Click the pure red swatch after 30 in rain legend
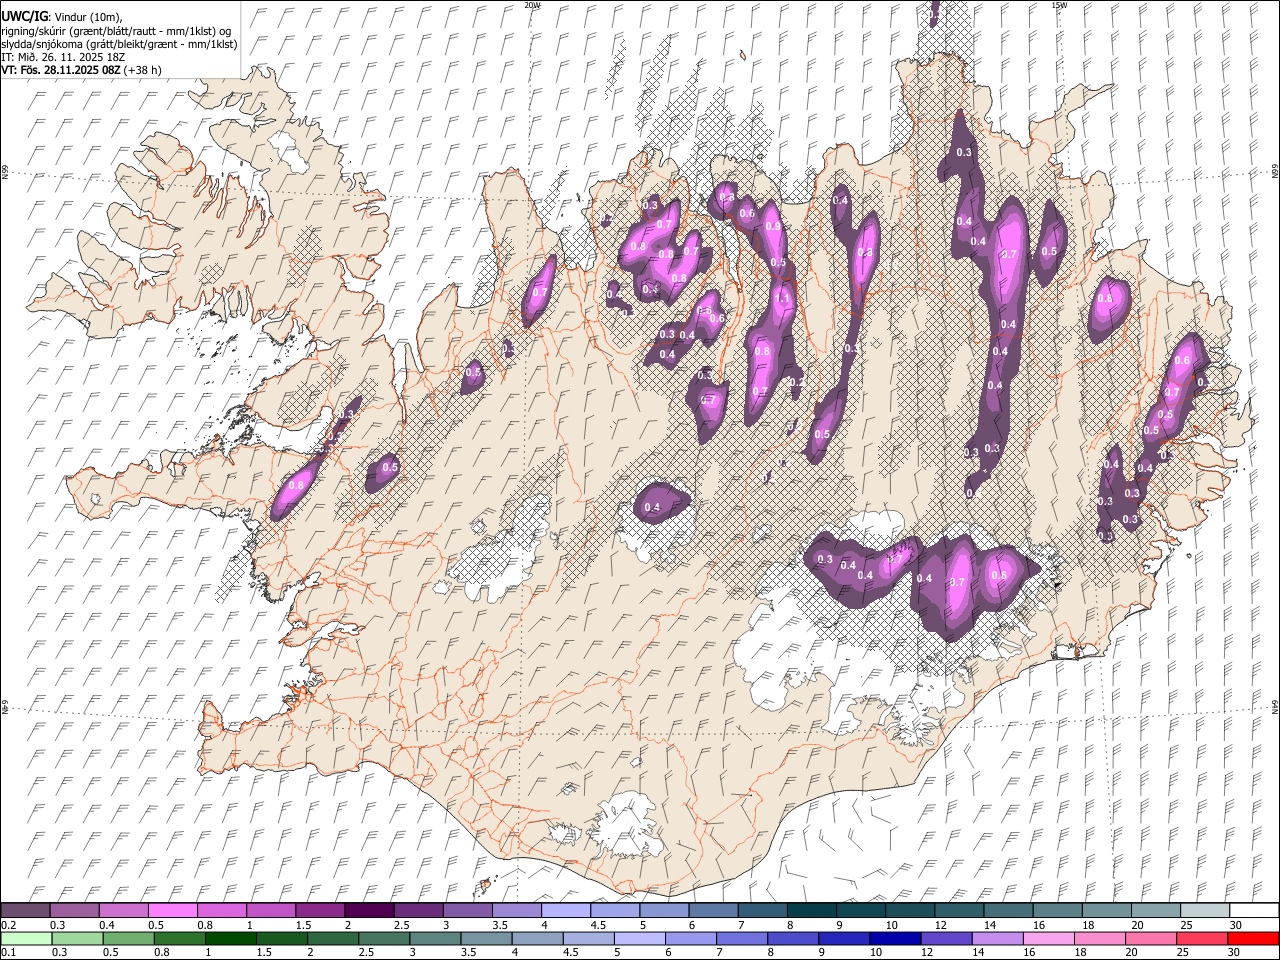 click(x=1253, y=938)
